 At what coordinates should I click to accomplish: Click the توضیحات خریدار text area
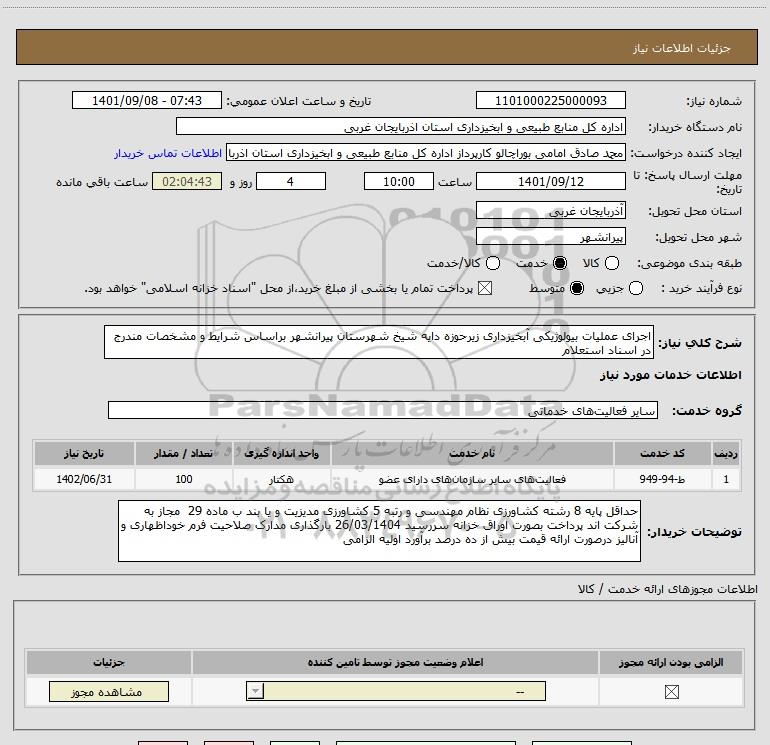(379, 531)
